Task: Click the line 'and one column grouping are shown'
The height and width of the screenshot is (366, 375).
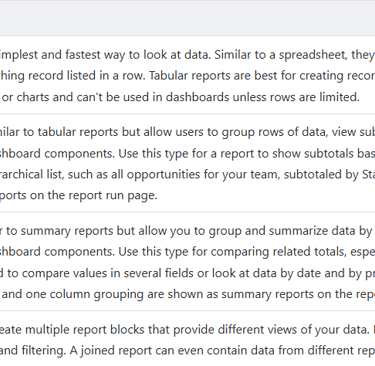Action: coord(188,294)
